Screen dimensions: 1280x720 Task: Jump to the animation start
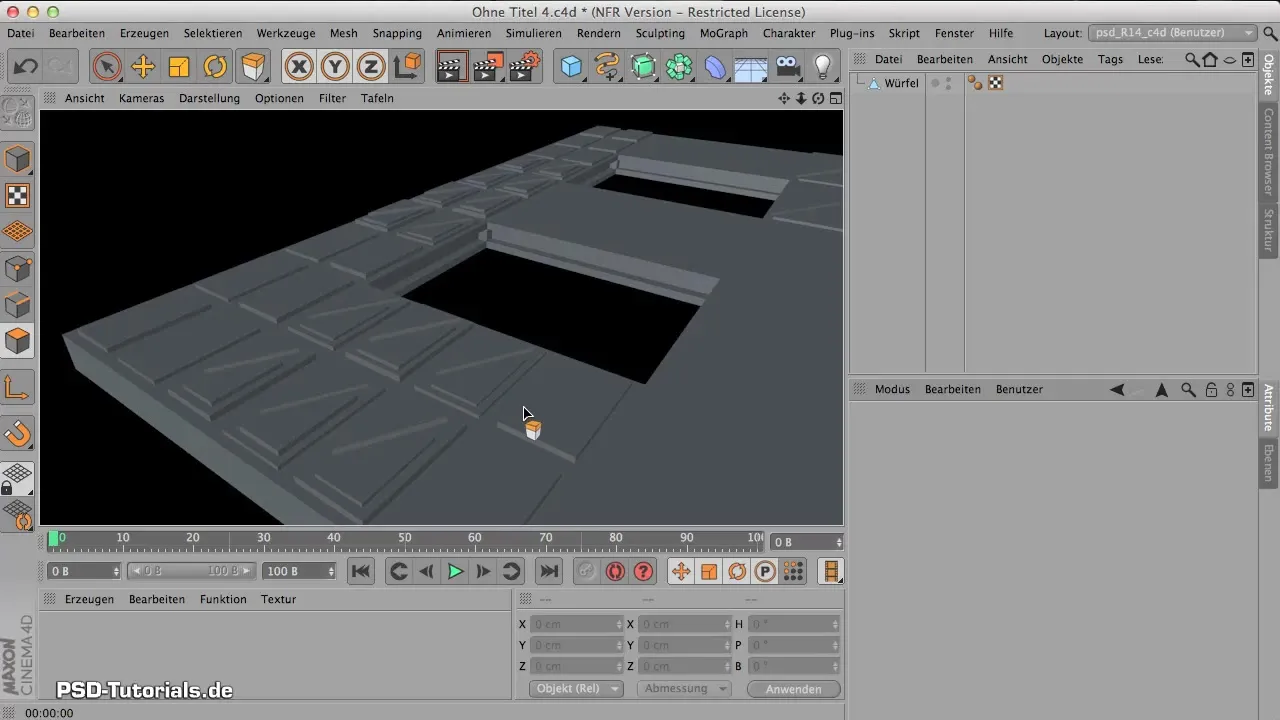361,571
